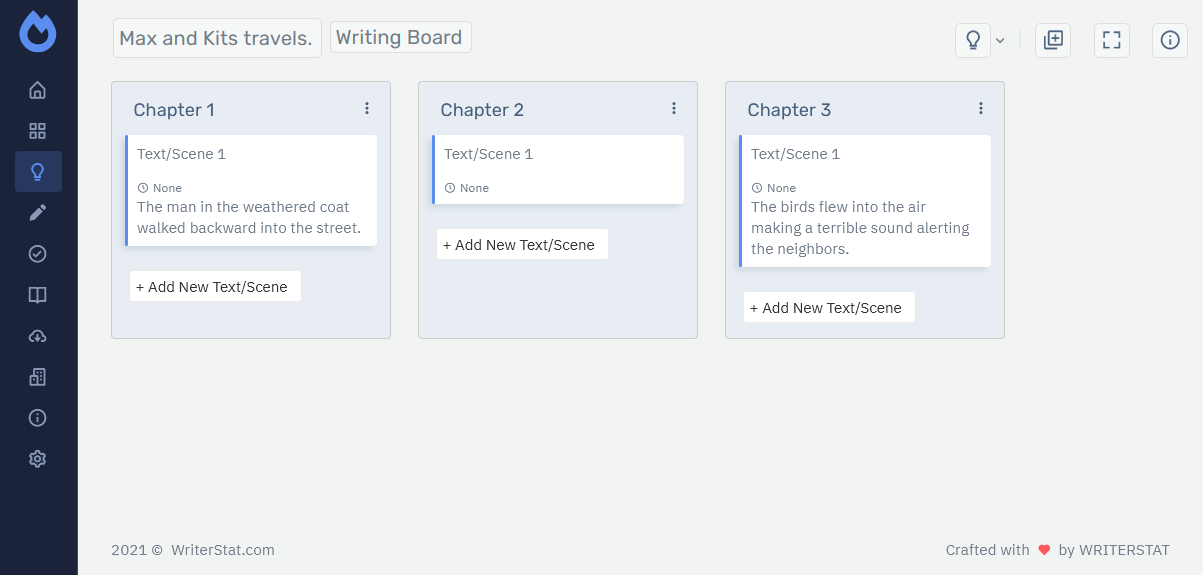Open the building icon in sidebar
This screenshot has width=1203, height=575.
38,377
